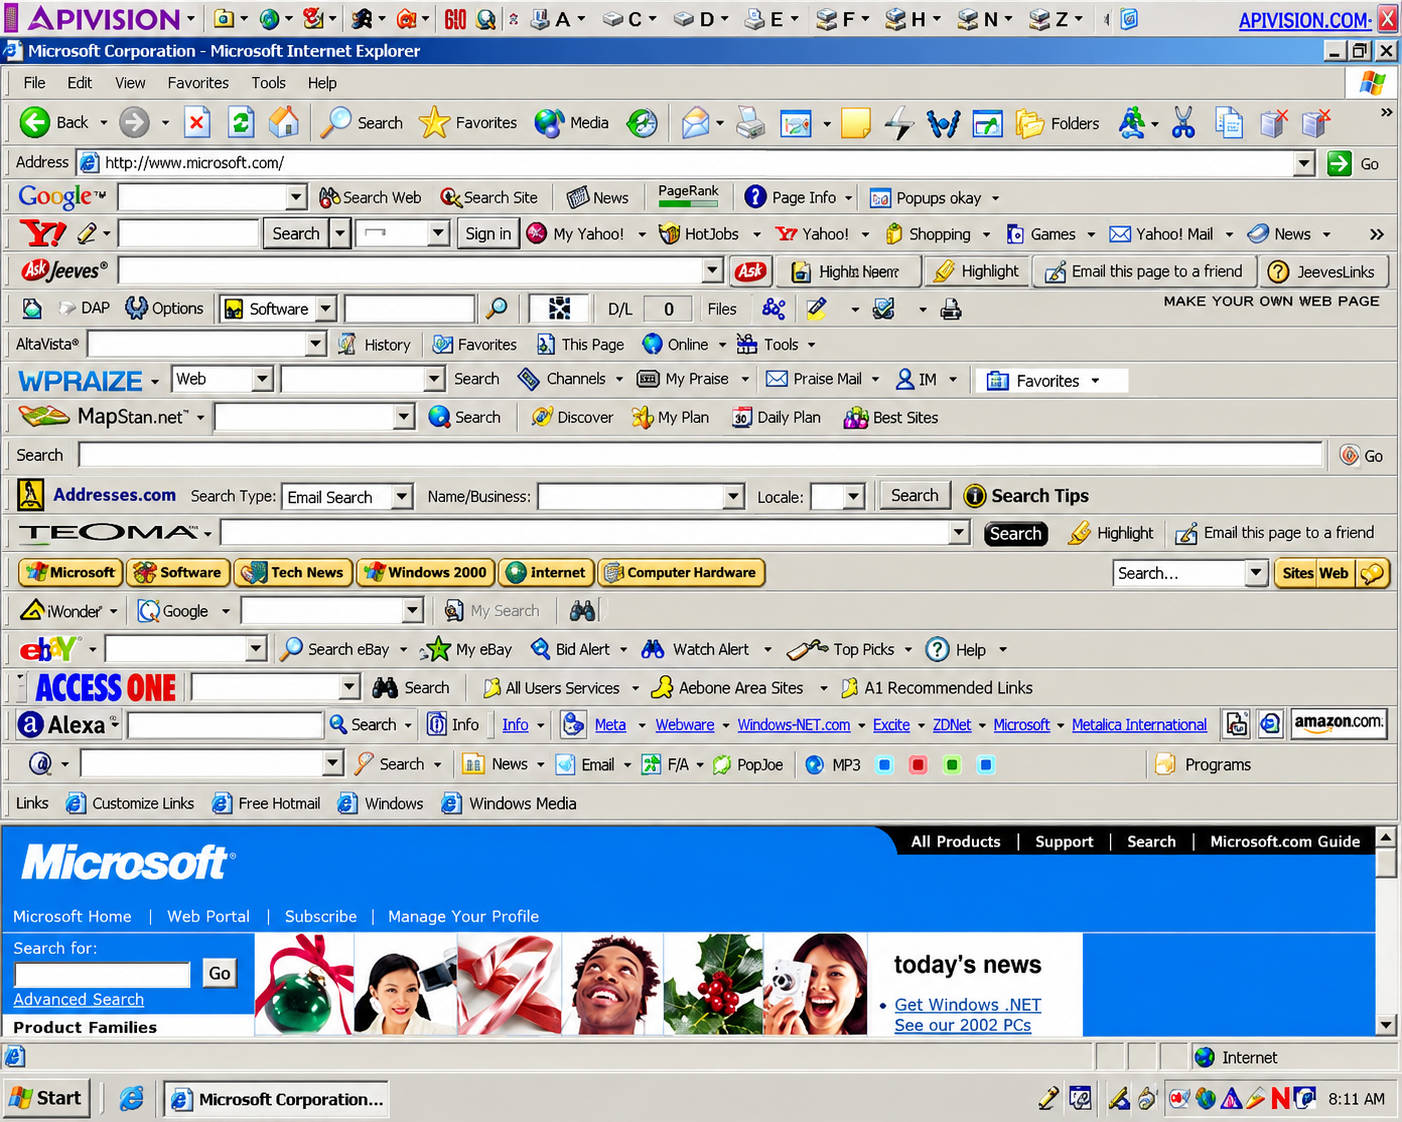Image resolution: width=1402 pixels, height=1122 pixels.
Task: Click the Tech News button
Action: click(293, 573)
